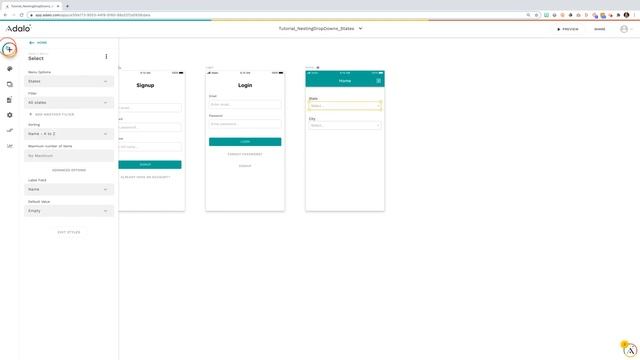Open the Label Field Name dropdown
This screenshot has height=360, width=640.
point(69,189)
